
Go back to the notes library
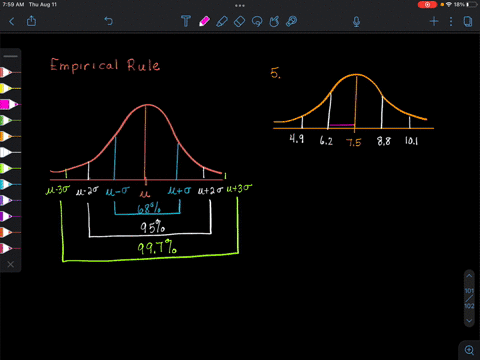(12, 22)
